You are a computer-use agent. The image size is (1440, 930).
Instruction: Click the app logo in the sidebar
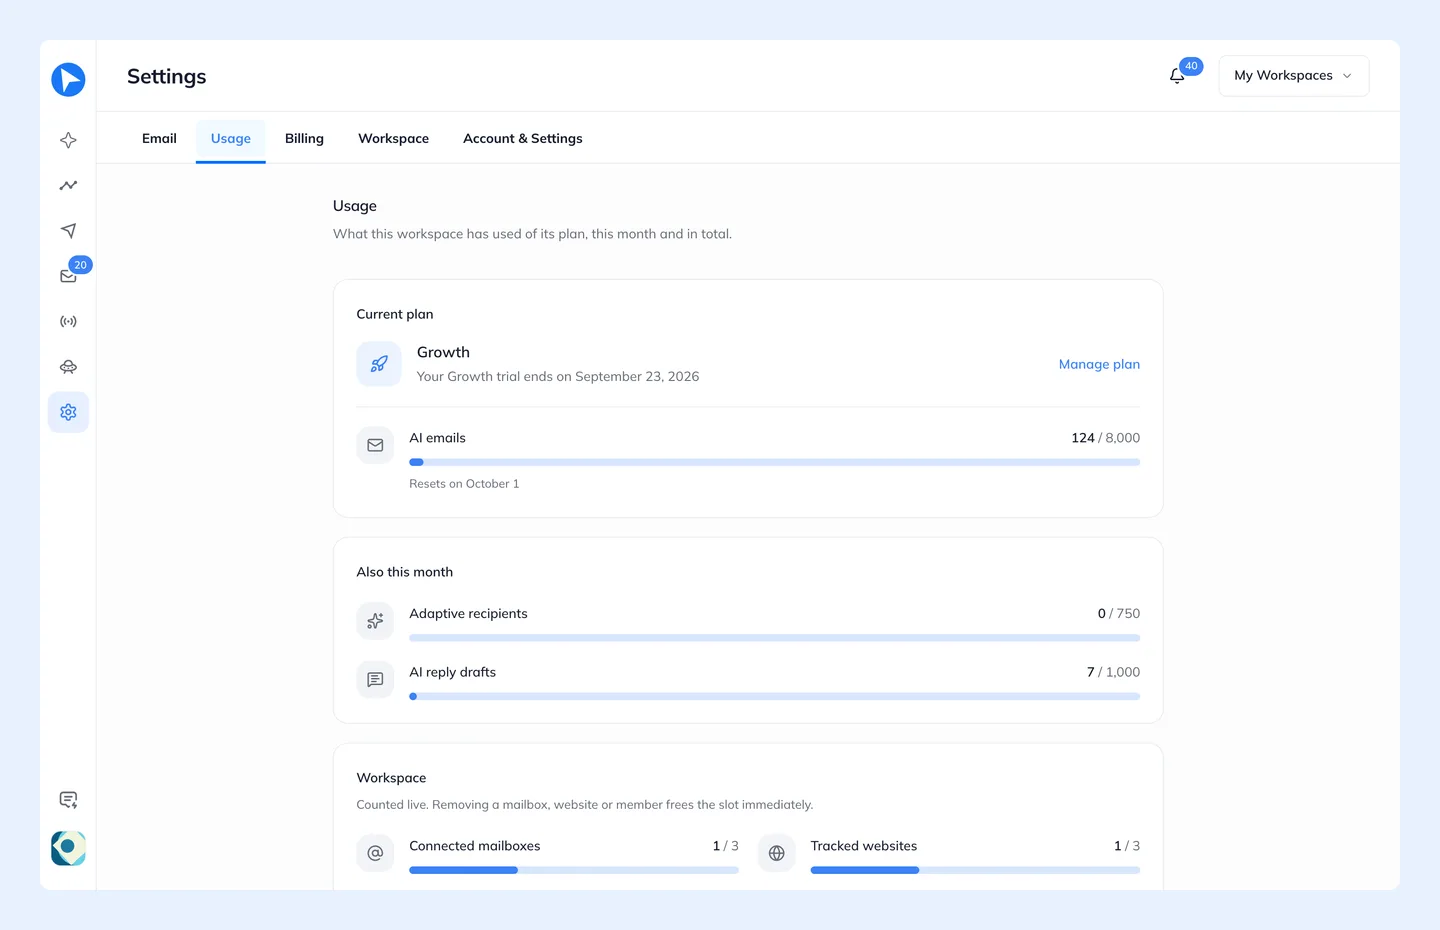coord(68,79)
